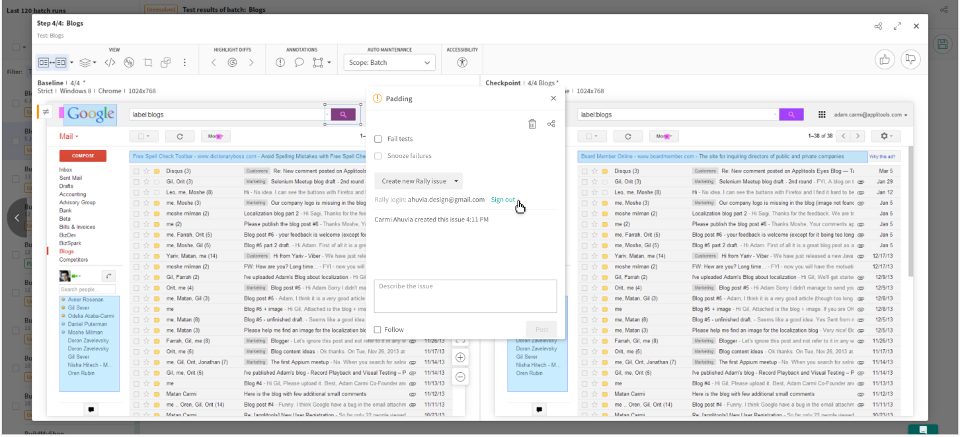Go to previous highlighted diff
Image resolution: width=960 pixels, height=437 pixels.
214,62
